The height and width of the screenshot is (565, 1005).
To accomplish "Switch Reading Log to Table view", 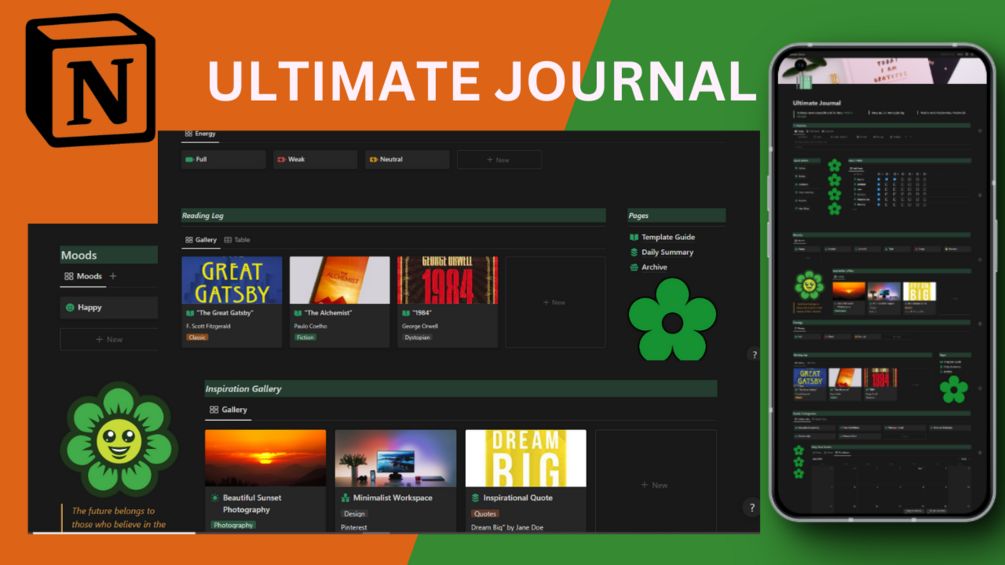I will (x=237, y=240).
